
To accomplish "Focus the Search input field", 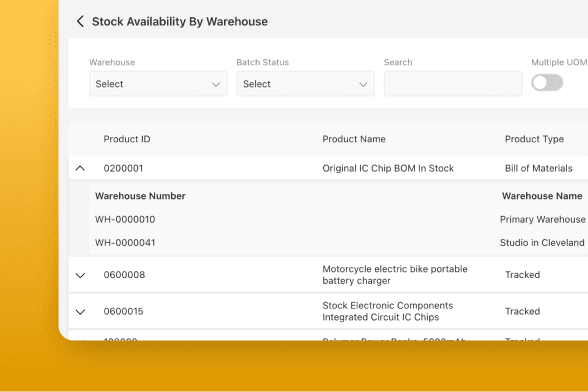I will [x=453, y=84].
